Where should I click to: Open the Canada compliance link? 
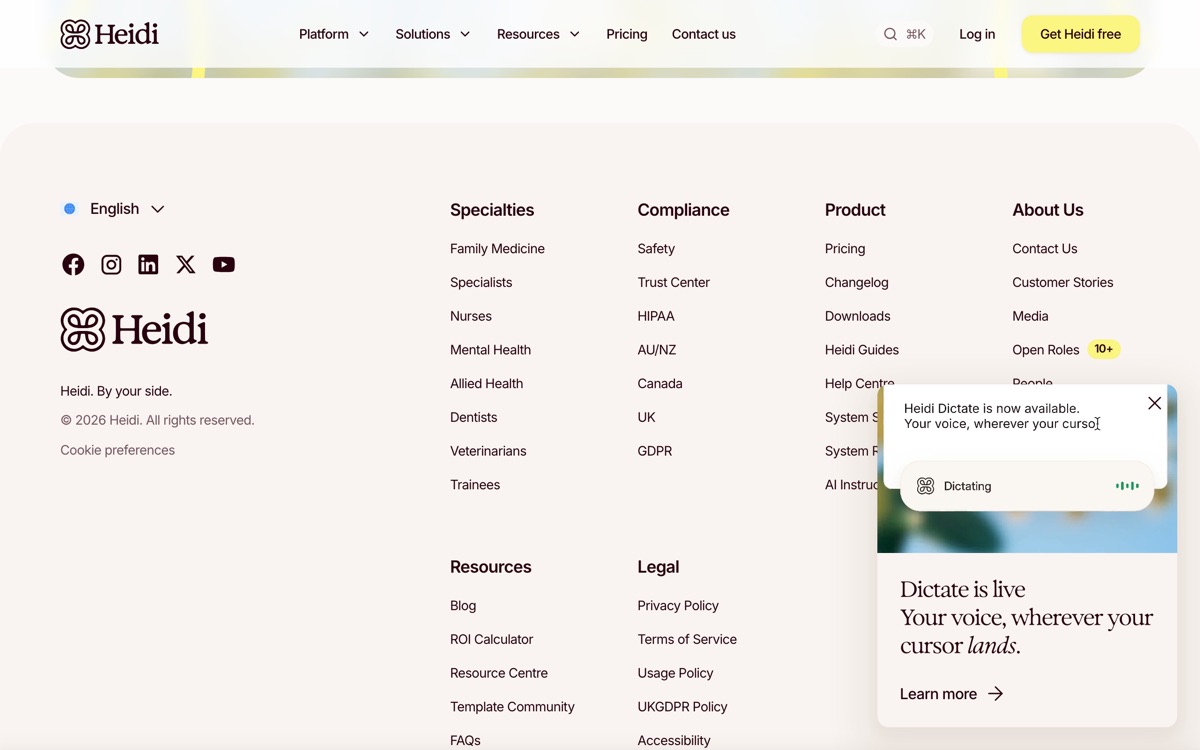[660, 384]
